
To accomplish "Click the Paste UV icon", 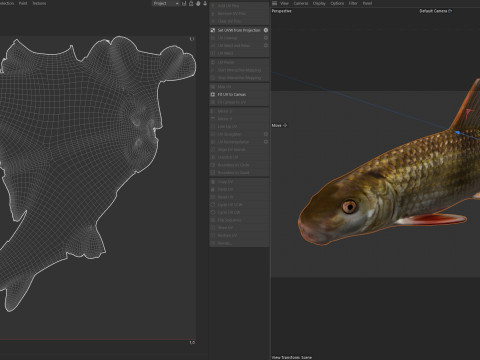I will (x=213, y=189).
